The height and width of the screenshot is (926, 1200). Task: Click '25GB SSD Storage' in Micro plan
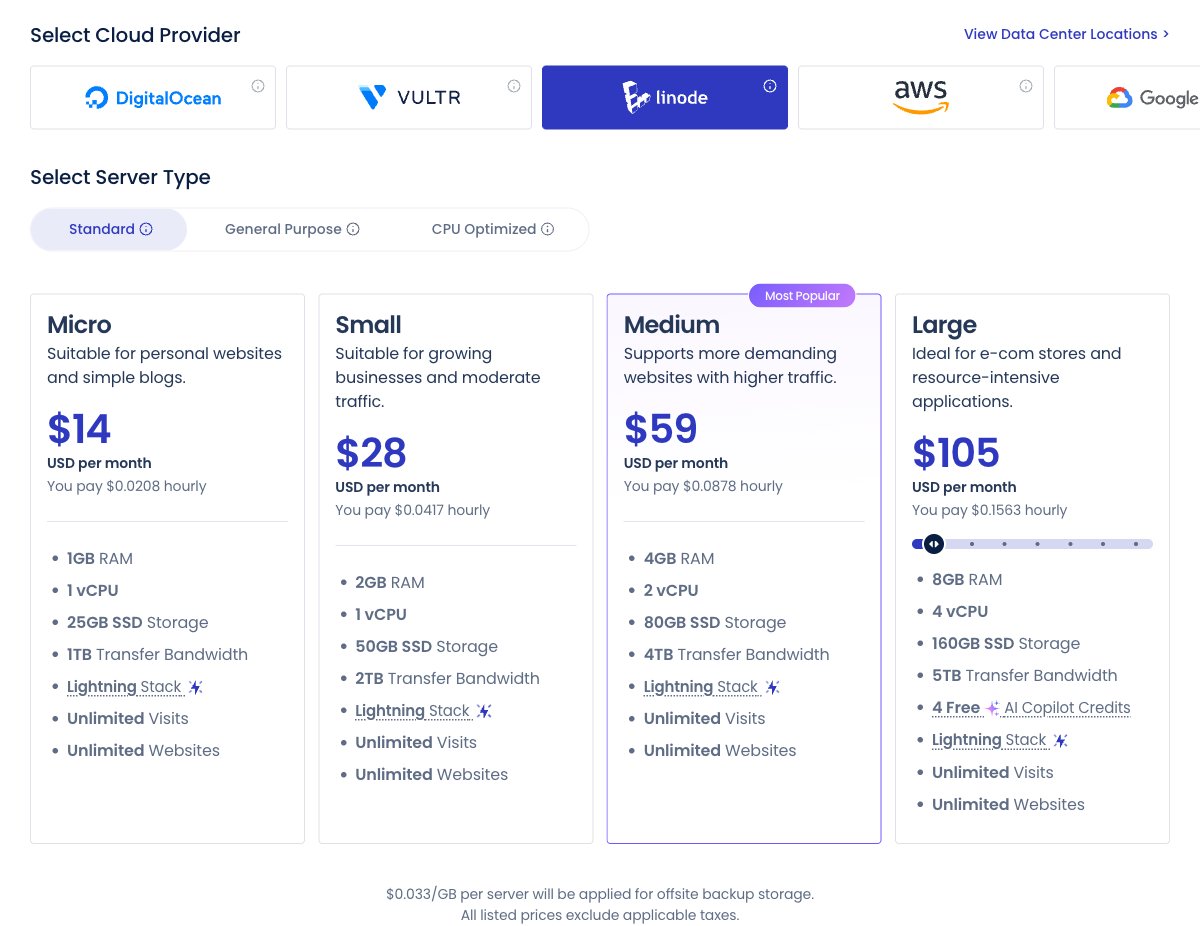pos(138,622)
